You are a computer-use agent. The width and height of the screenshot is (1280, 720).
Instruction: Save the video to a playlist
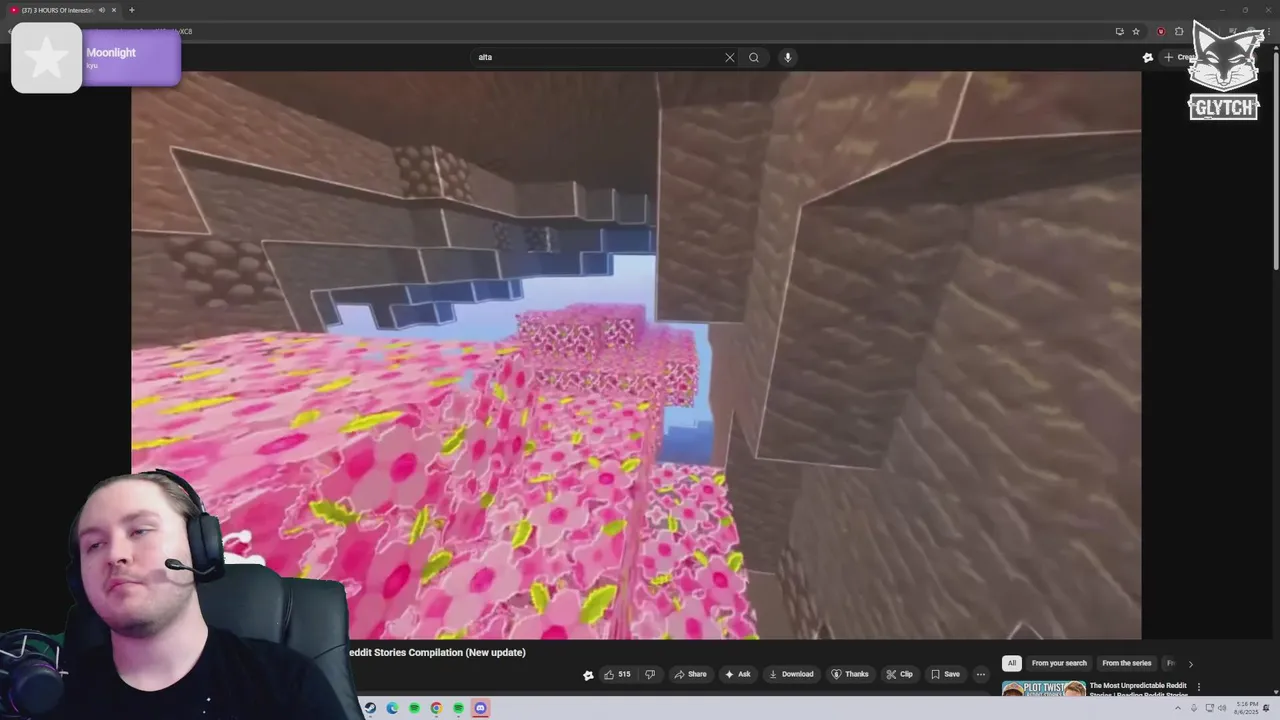(x=945, y=674)
